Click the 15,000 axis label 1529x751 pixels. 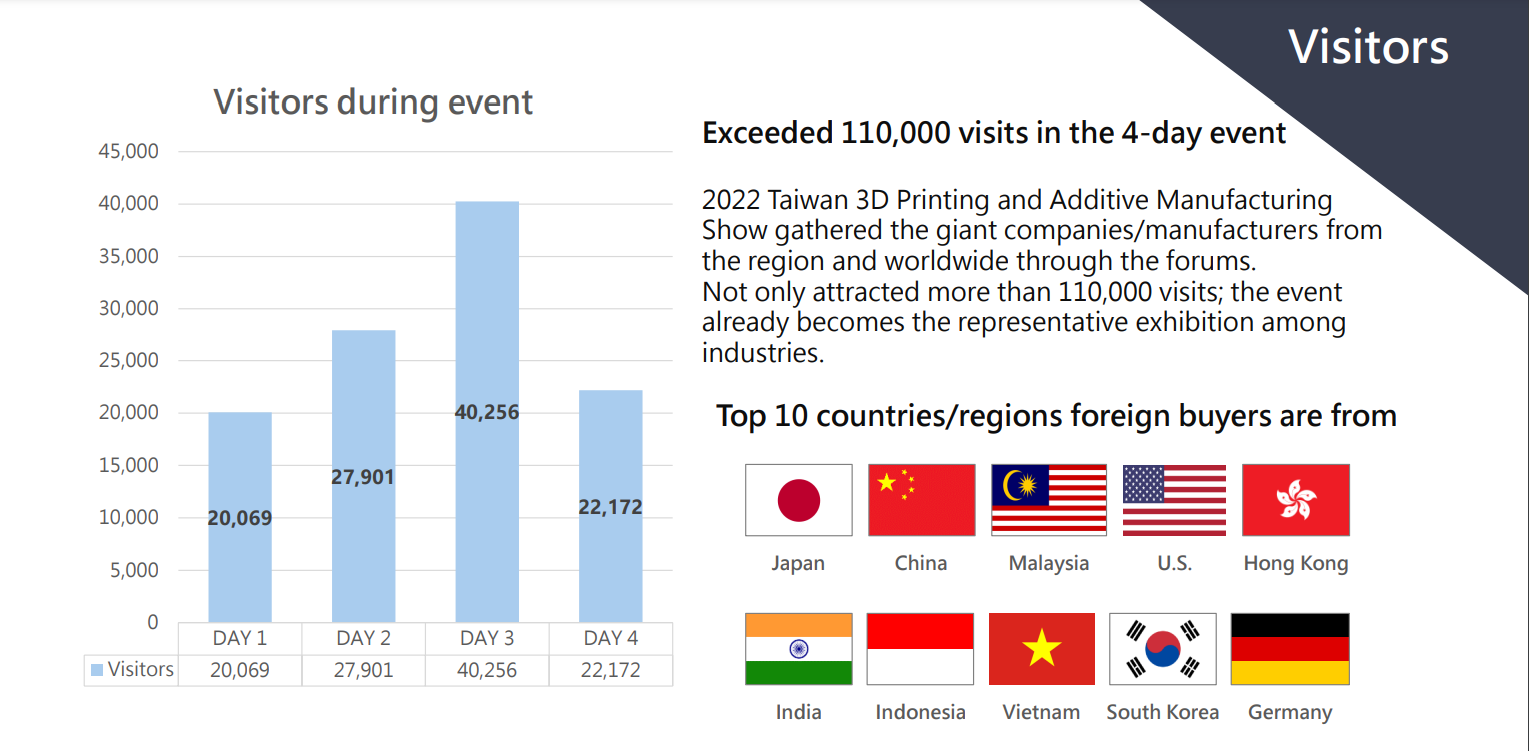pos(128,465)
